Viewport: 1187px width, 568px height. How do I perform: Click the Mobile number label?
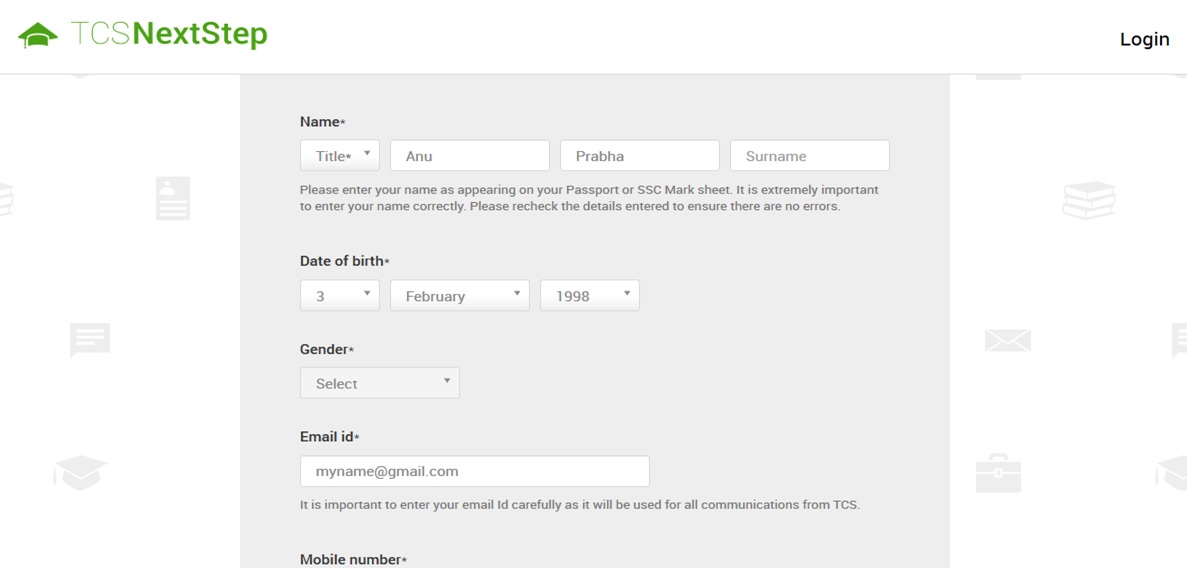[352, 559]
